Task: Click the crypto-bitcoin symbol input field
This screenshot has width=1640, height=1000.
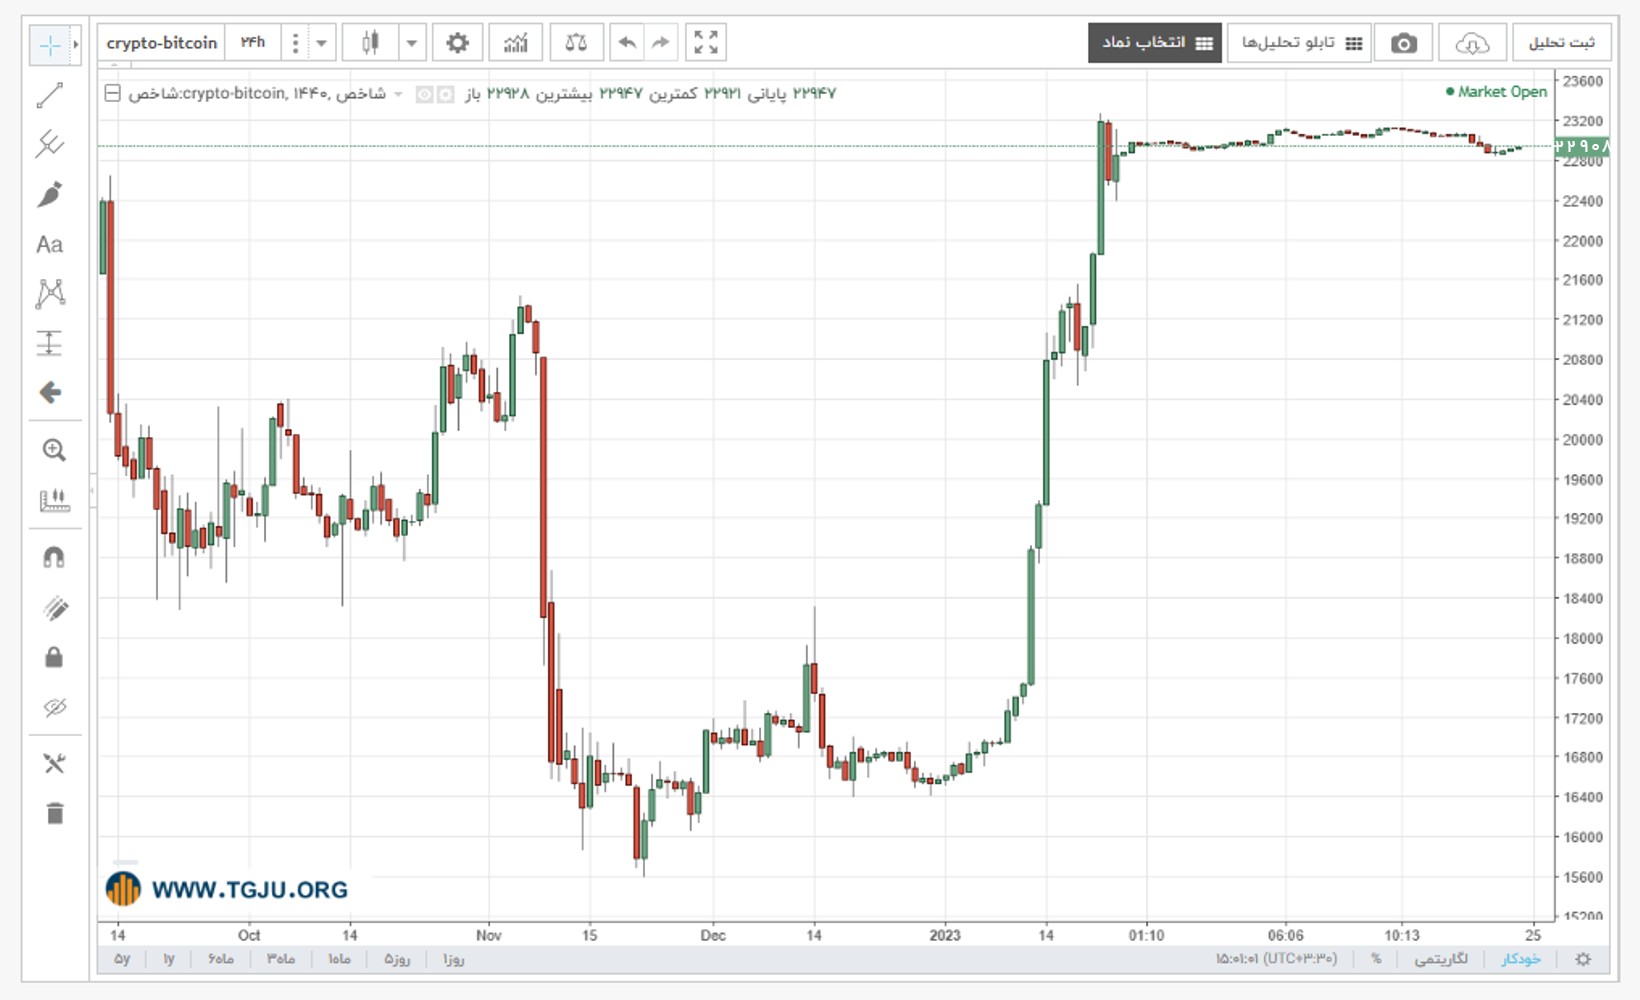Action: (162, 43)
